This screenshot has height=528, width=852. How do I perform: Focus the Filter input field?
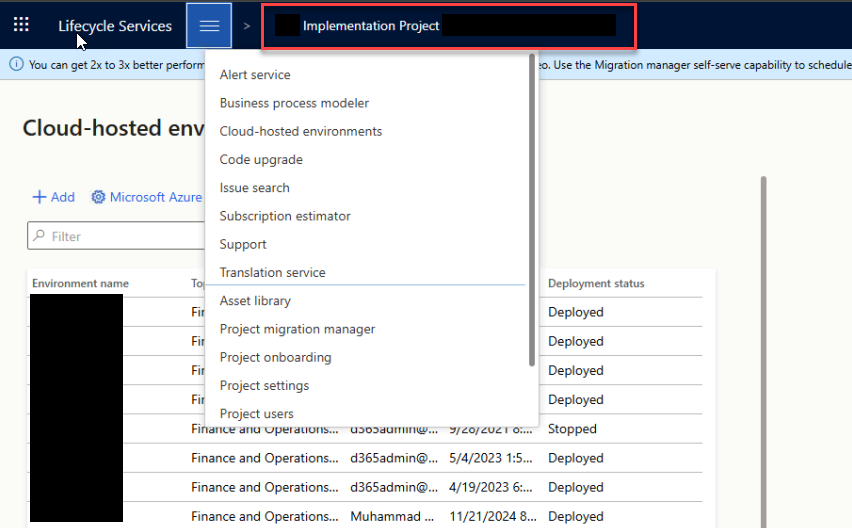pyautogui.click(x=116, y=236)
